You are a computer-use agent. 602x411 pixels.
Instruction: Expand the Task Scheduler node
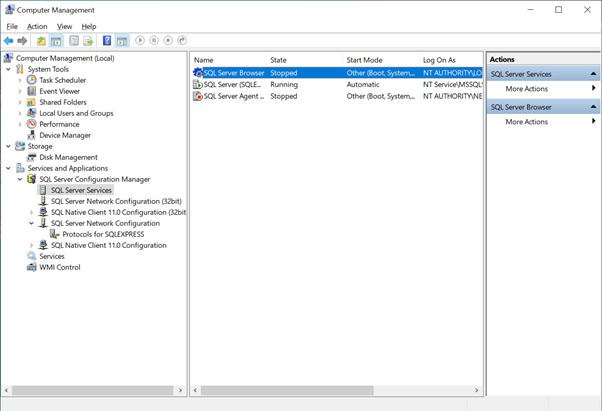click(20, 80)
